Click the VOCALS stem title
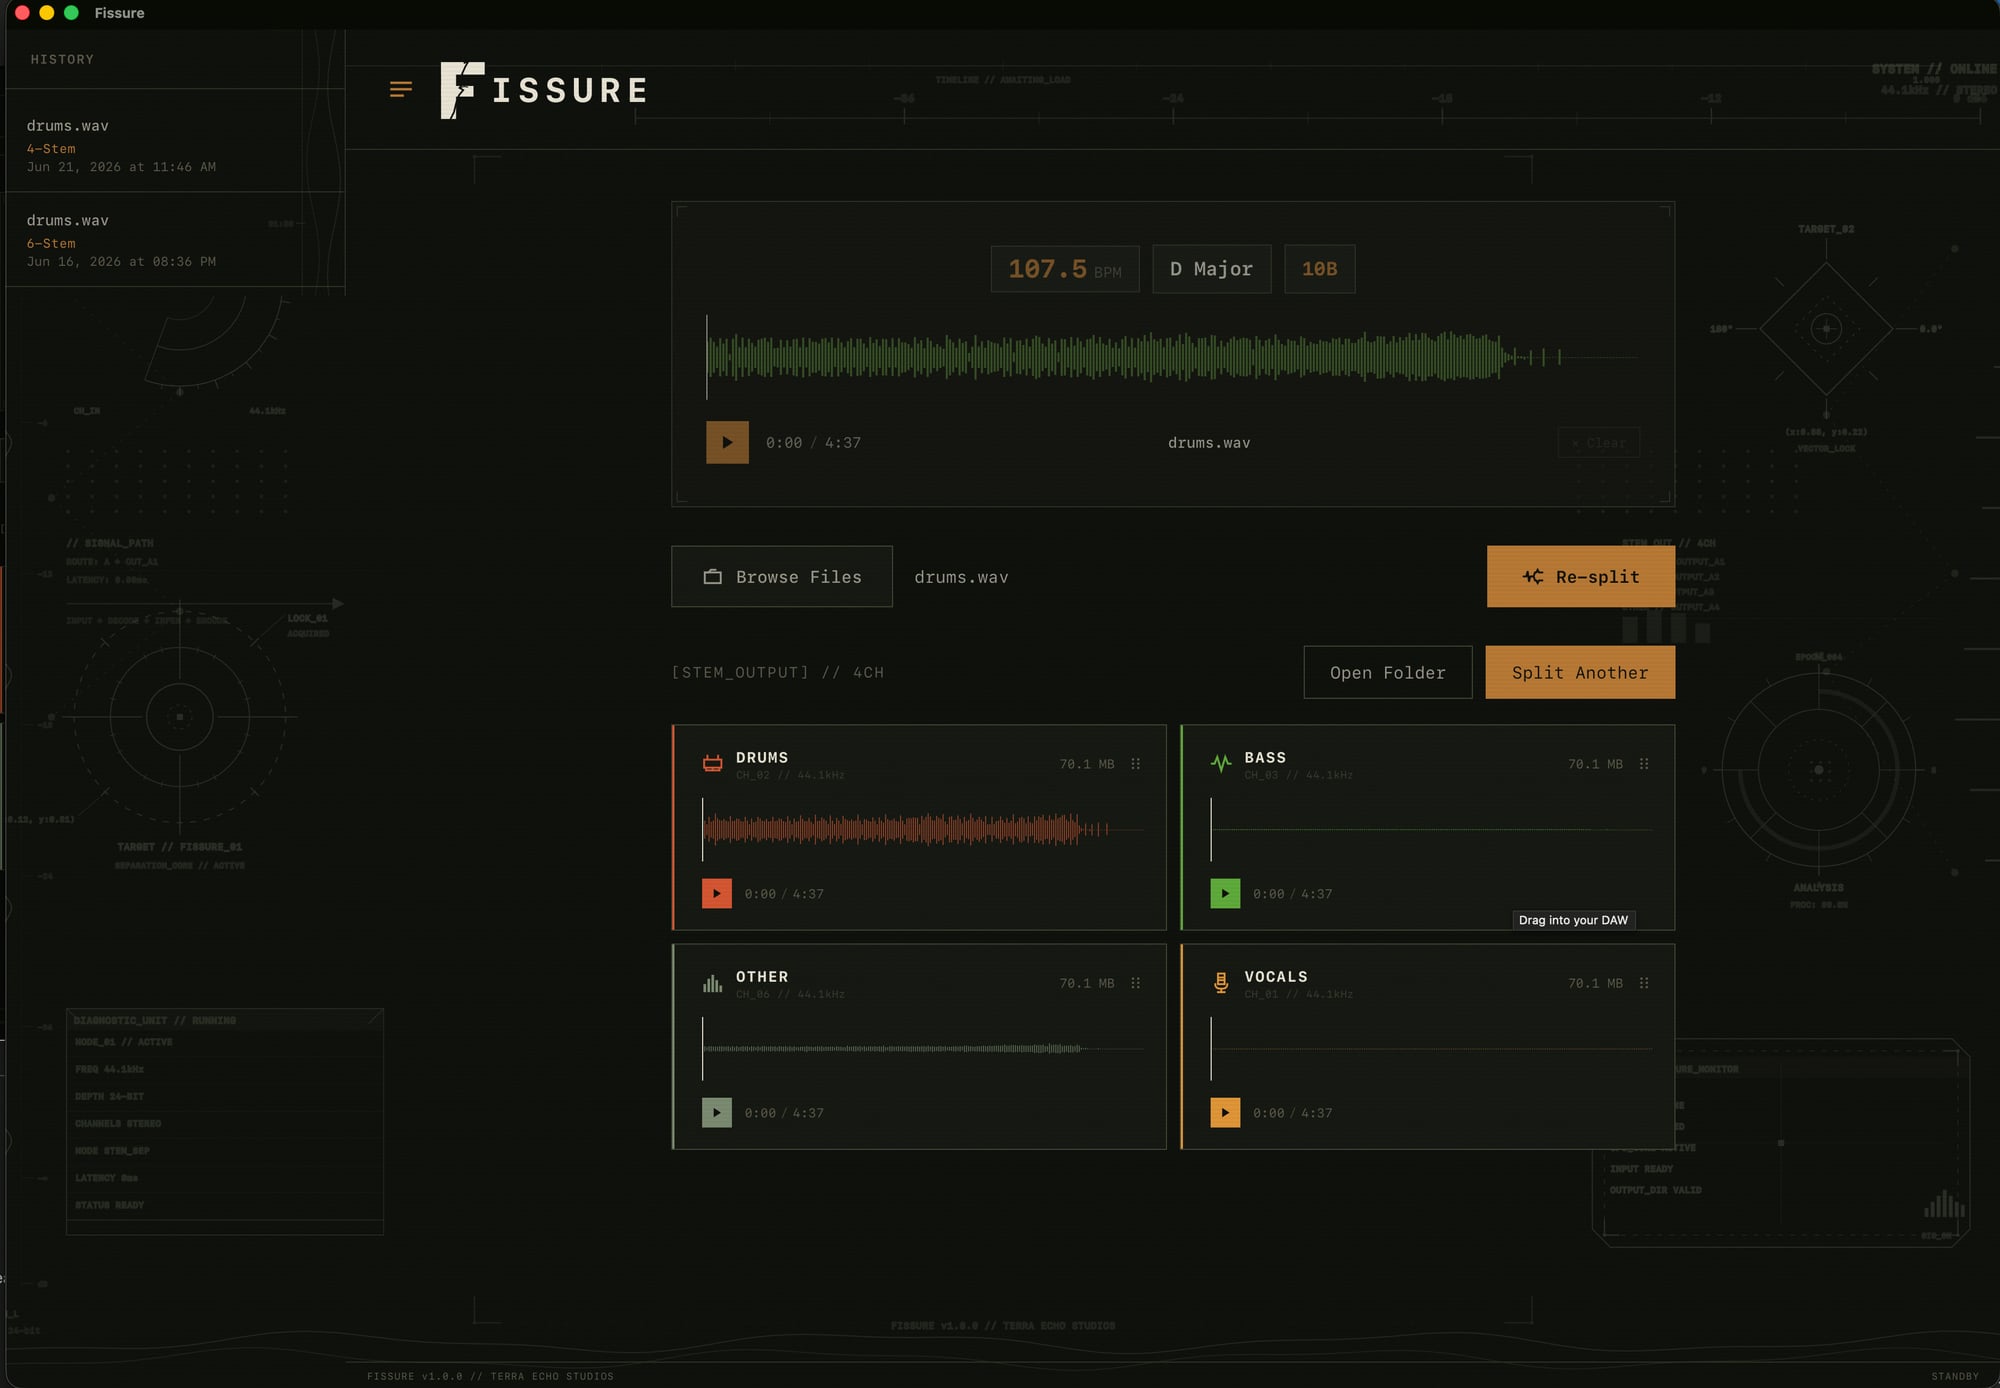Image resolution: width=2000 pixels, height=1388 pixels. [x=1276, y=977]
